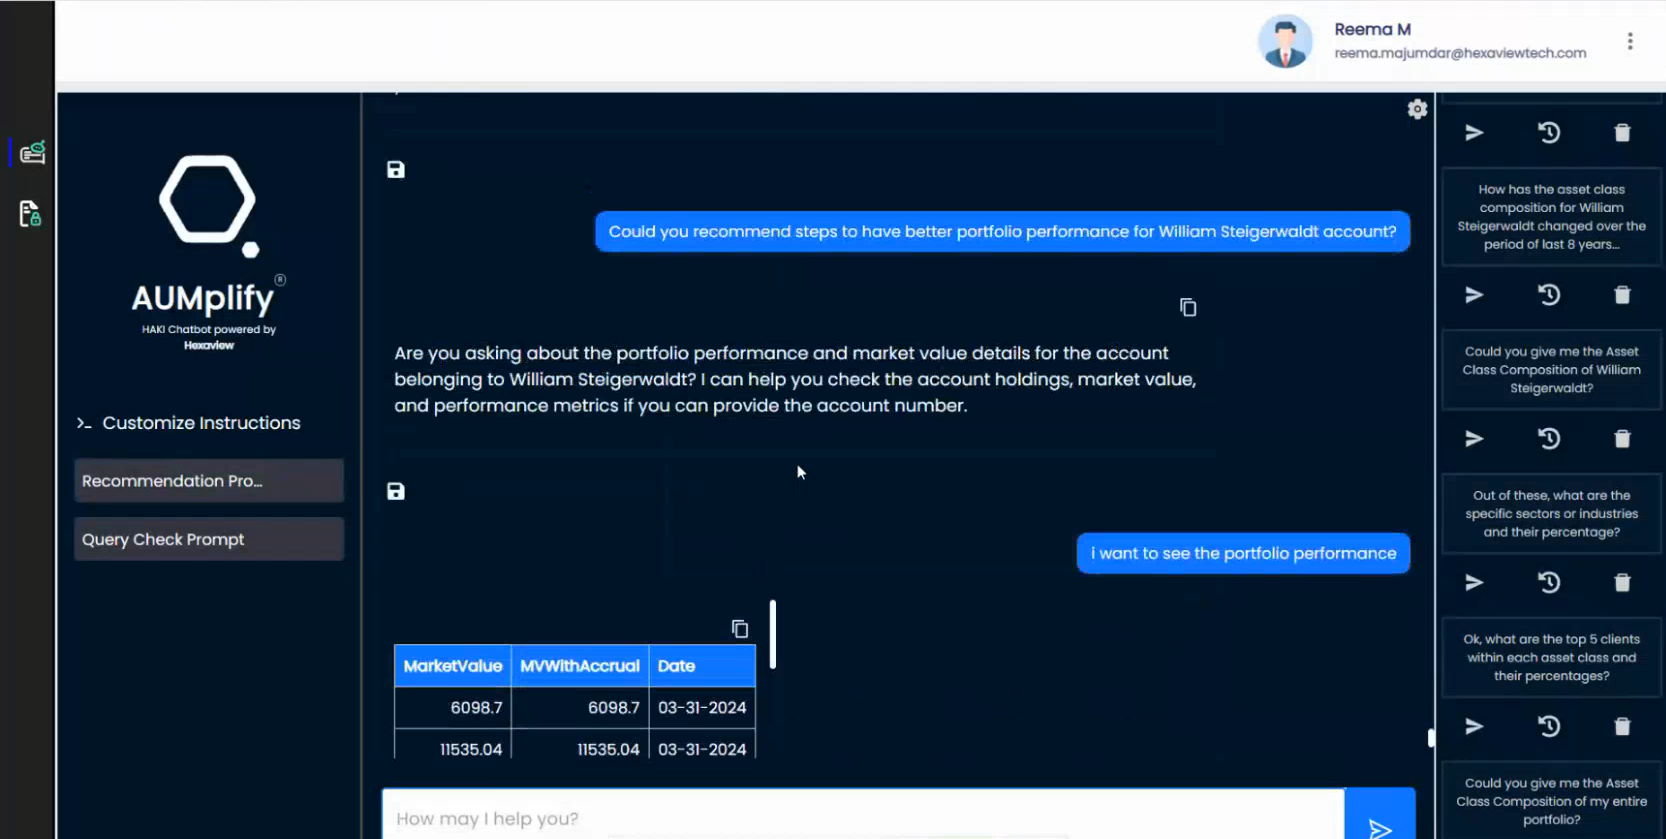Click the MarketValue column header
Screen dimensions: 1666x839
453,666
